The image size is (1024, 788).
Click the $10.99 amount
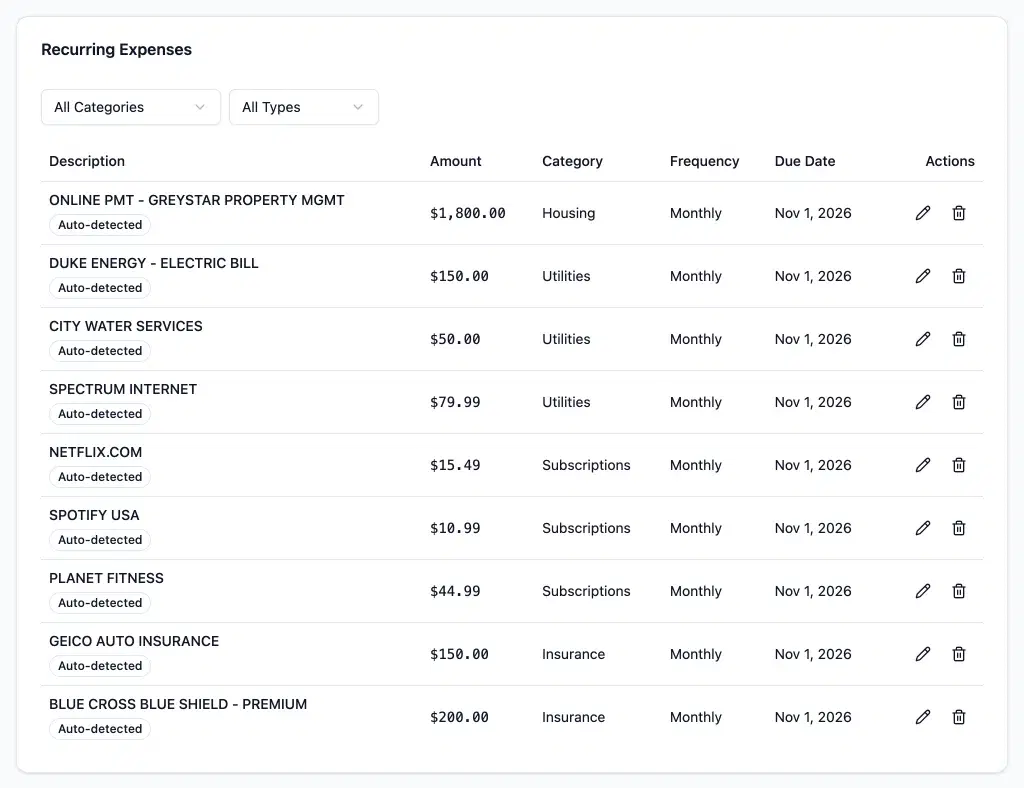tap(455, 528)
